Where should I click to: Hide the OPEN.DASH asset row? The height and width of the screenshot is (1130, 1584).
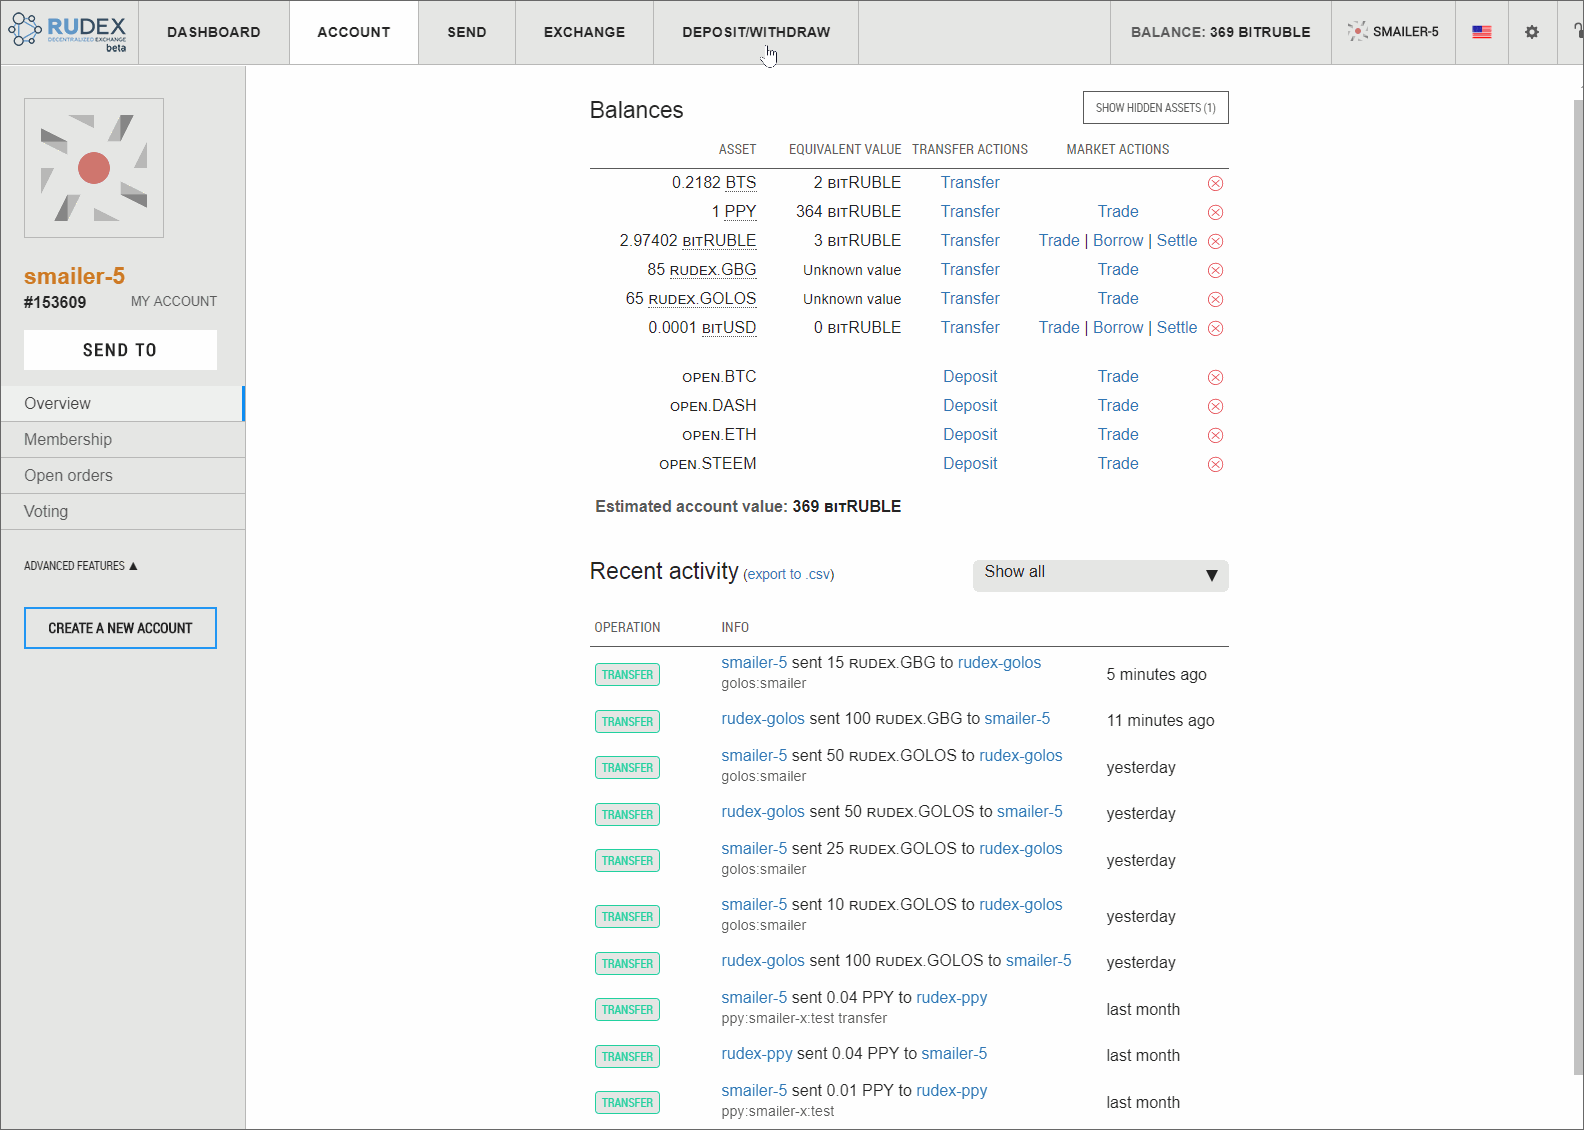pyautogui.click(x=1215, y=406)
